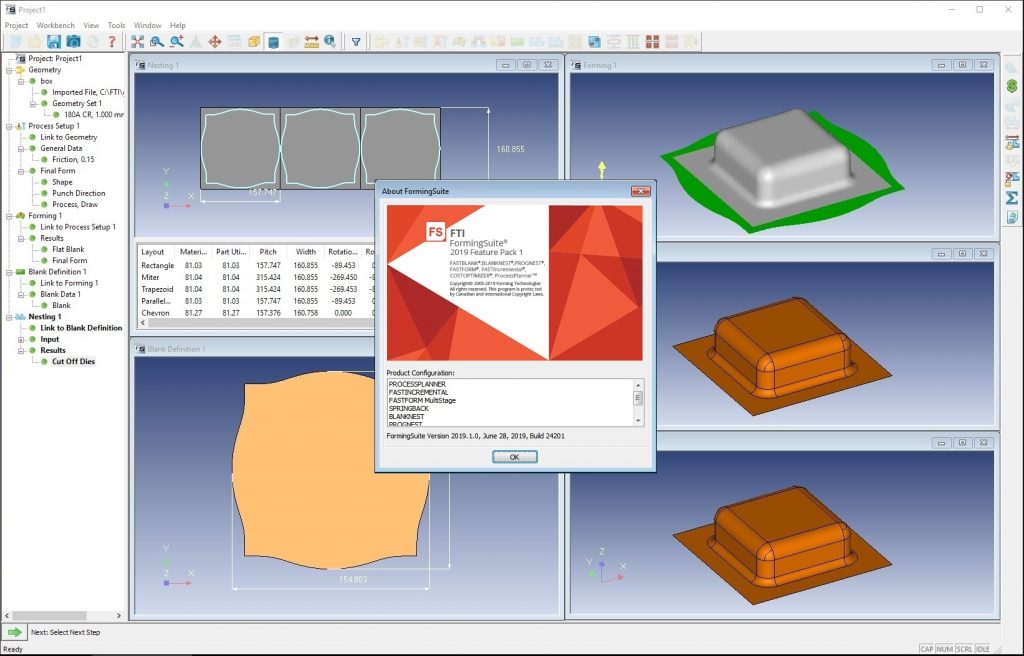The width and height of the screenshot is (1024, 656).
Task: Click the blue Sigma summary icon
Action: pyautogui.click(x=1012, y=197)
